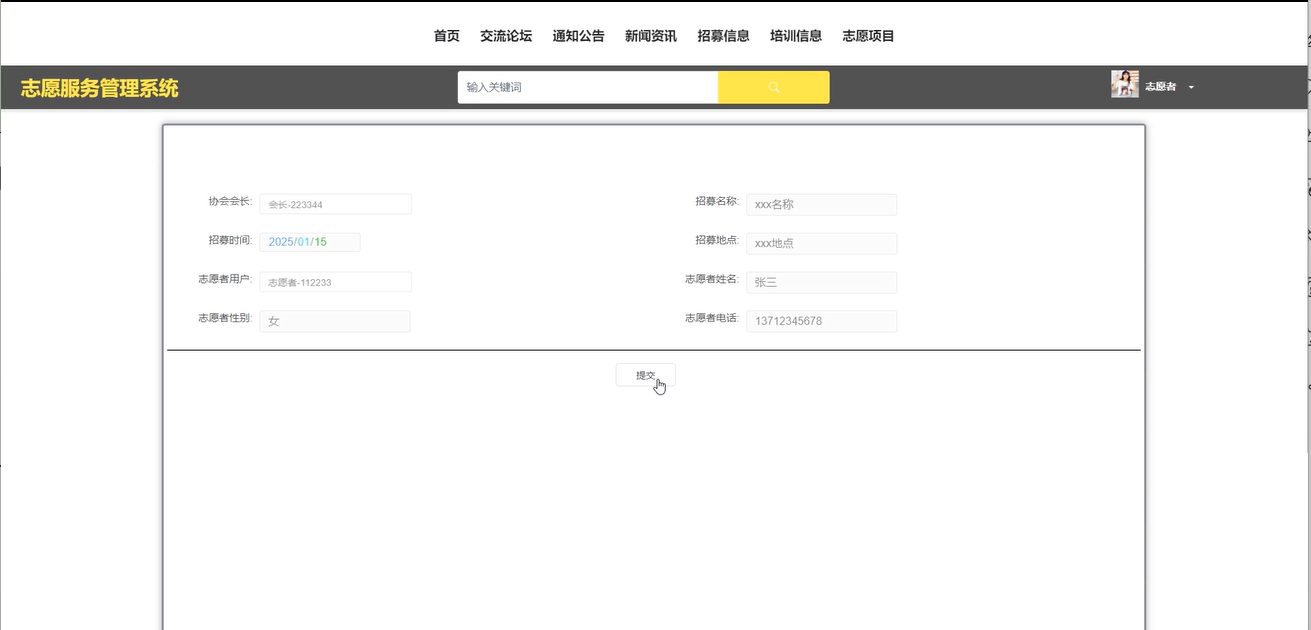Open the 志愿者 user avatar

[1125, 84]
